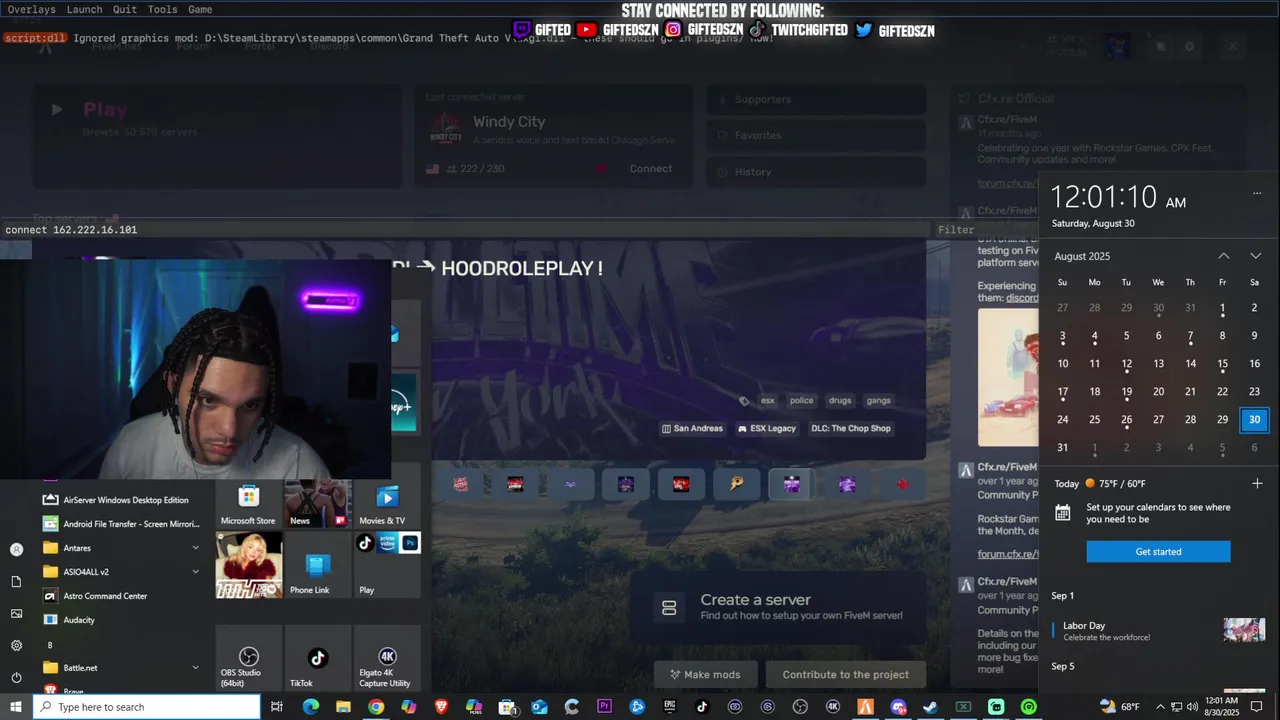Open the Phone Link tile
This screenshot has width=1280, height=720.
tap(317, 565)
